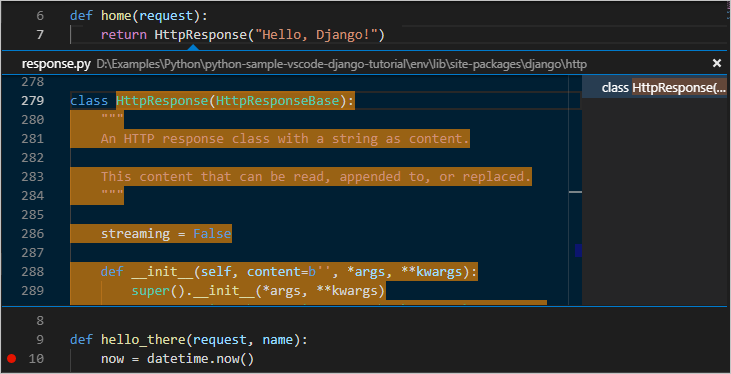The width and height of the screenshot is (731, 374).
Task: Click the blue marker in the overview ruler
Action: [x=578, y=250]
